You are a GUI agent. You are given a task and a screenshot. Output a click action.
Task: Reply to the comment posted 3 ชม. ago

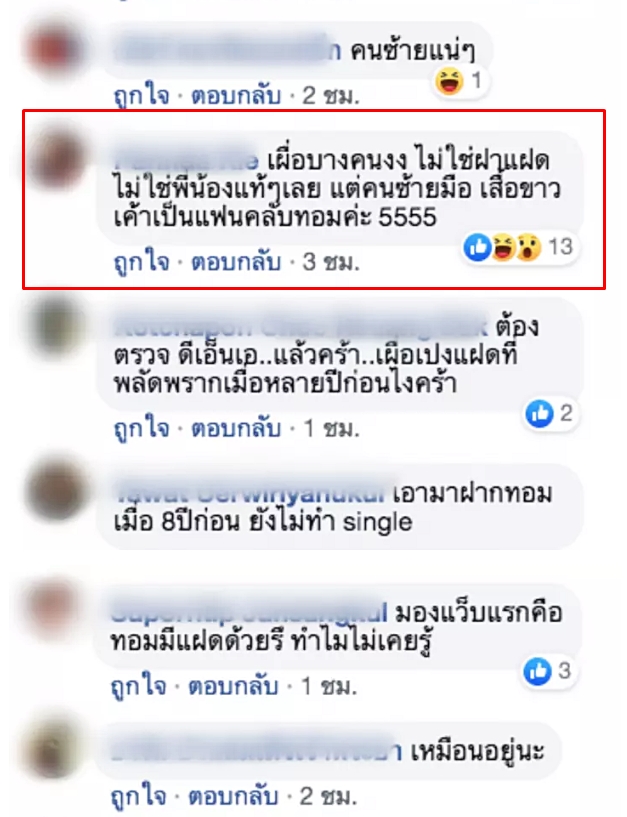(x=236, y=262)
